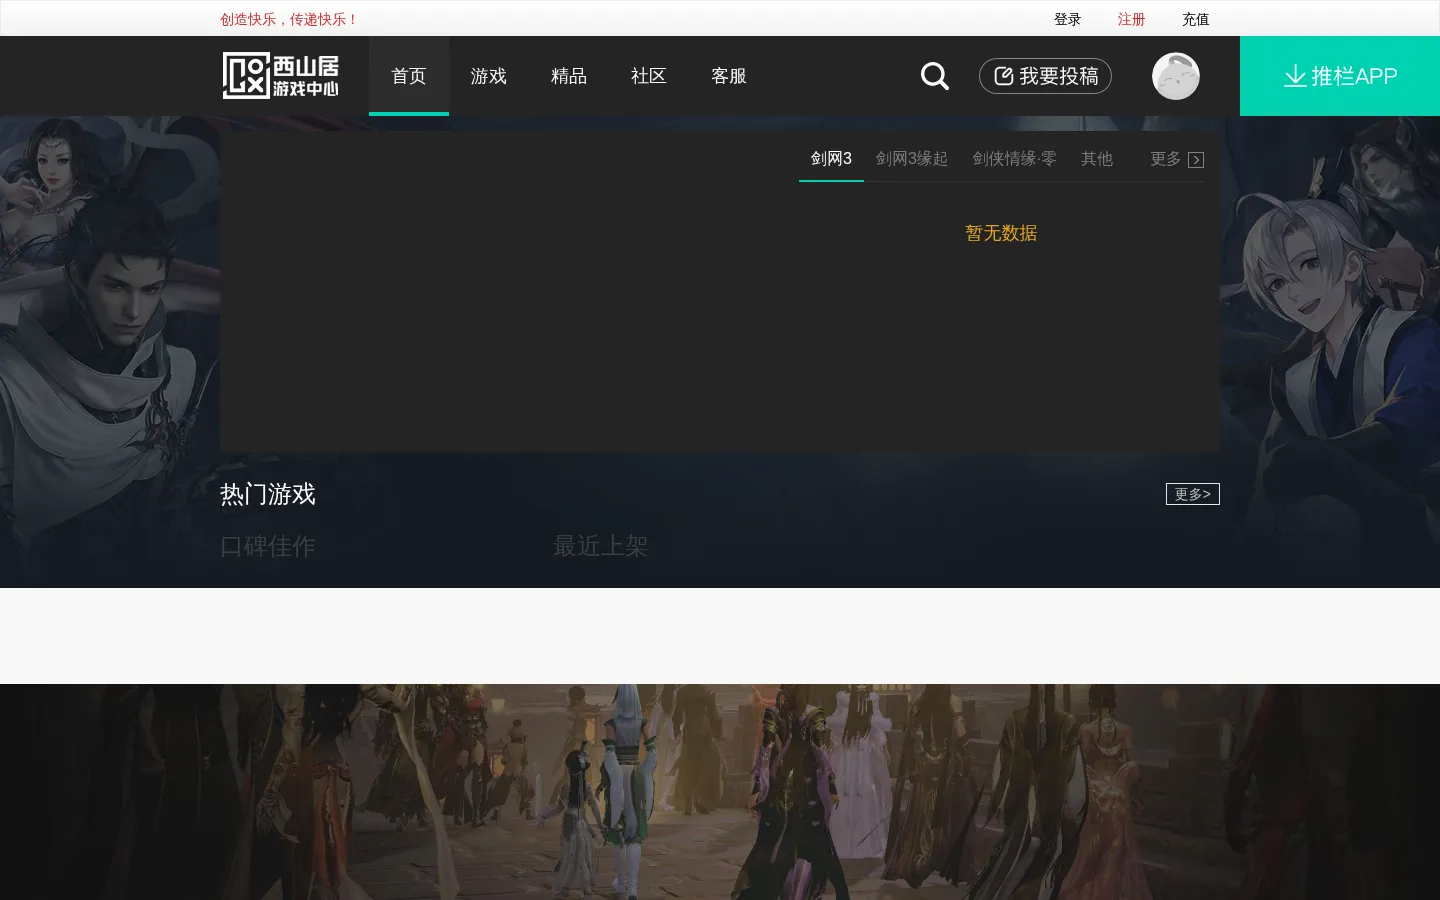Switch to the 其他 tab
Image resolution: width=1440 pixels, height=900 pixels.
(x=1097, y=159)
